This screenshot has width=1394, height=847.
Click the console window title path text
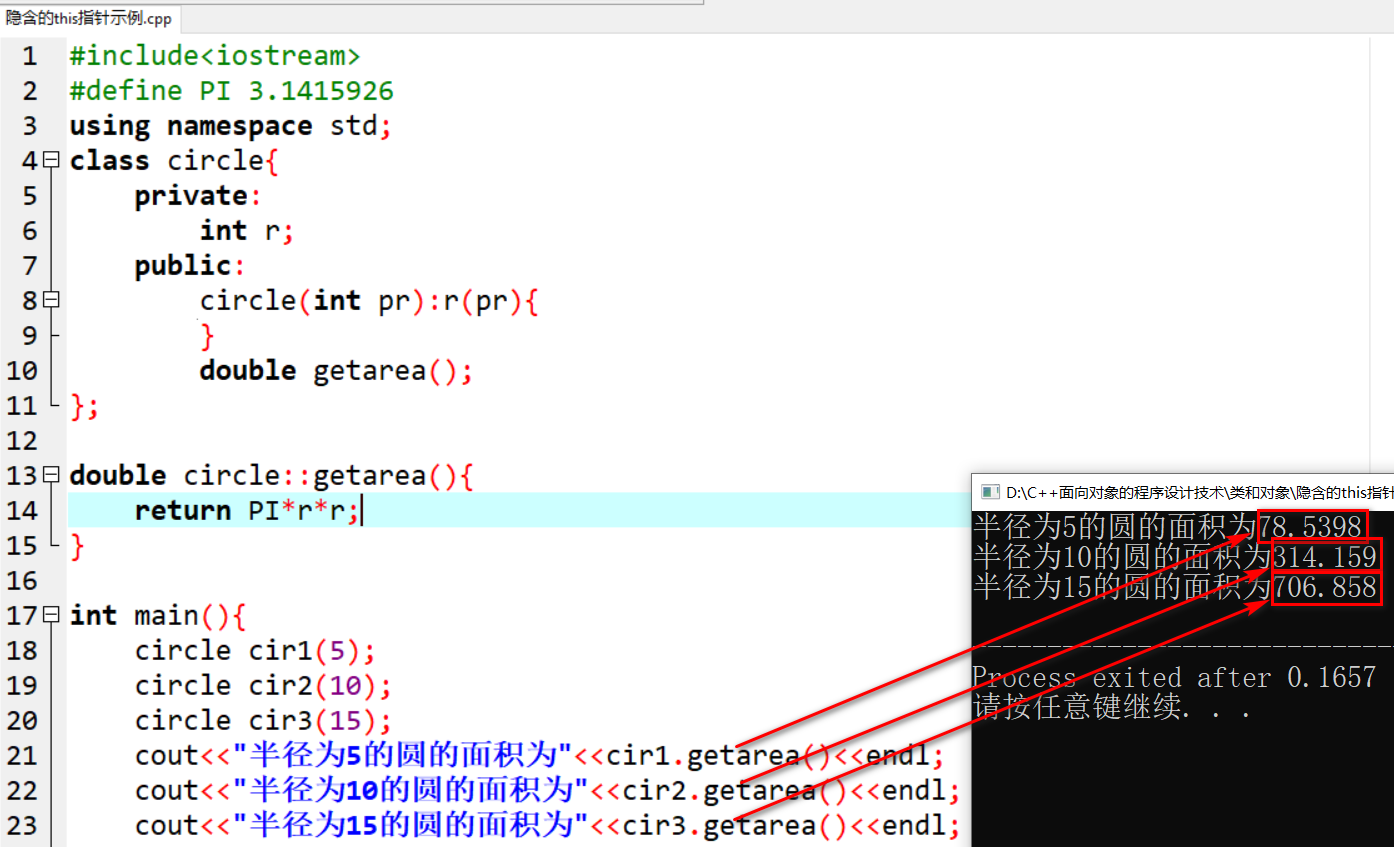pyautogui.click(x=1200, y=492)
